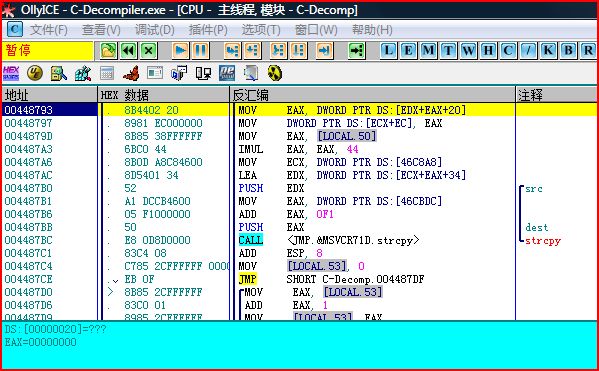
Task: Show CPU window with the C toolbar button
Action: (x=508, y=50)
